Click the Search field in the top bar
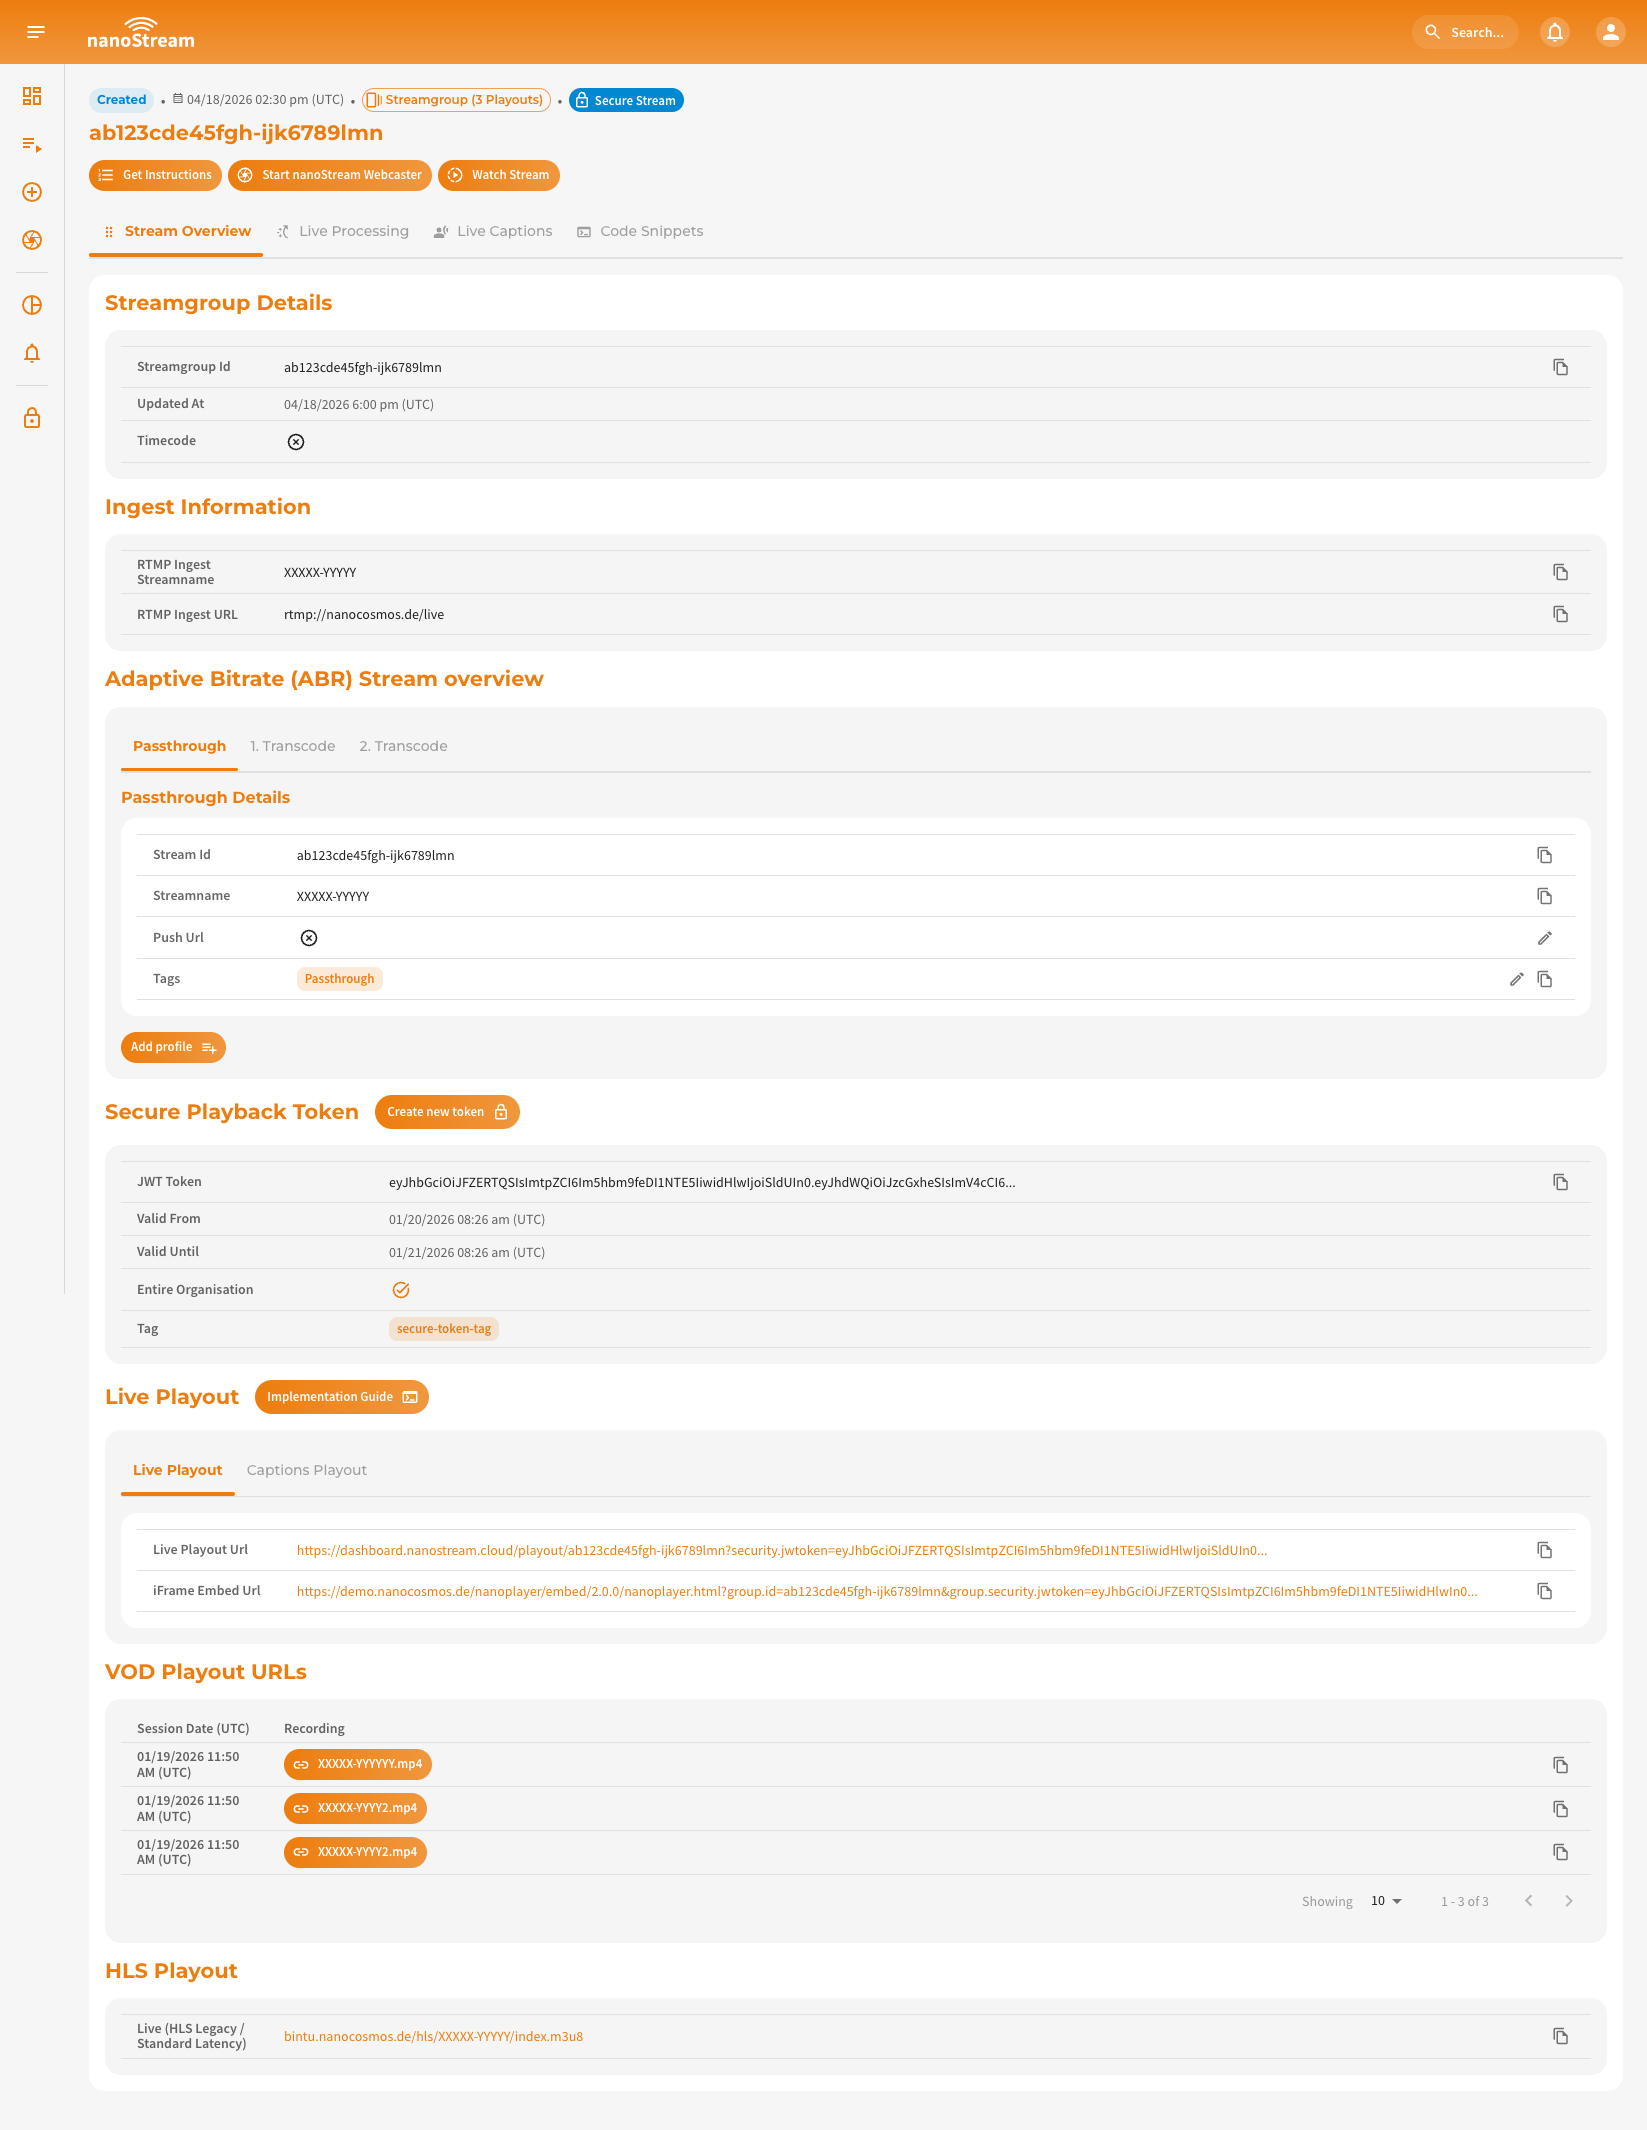 pyautogui.click(x=1465, y=31)
